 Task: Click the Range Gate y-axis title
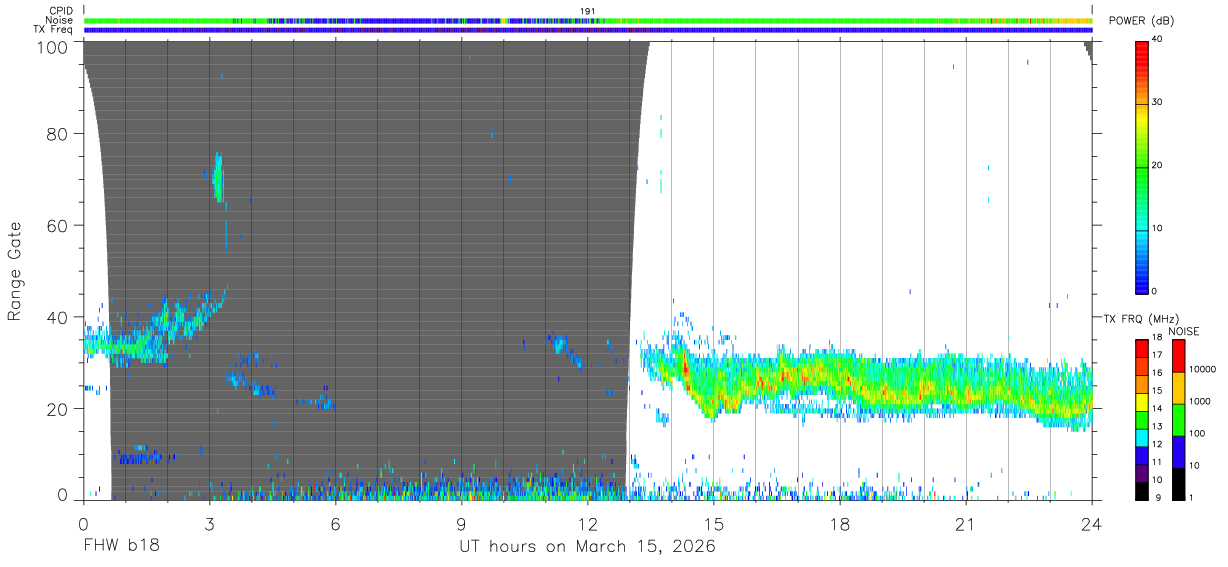(x=15, y=270)
